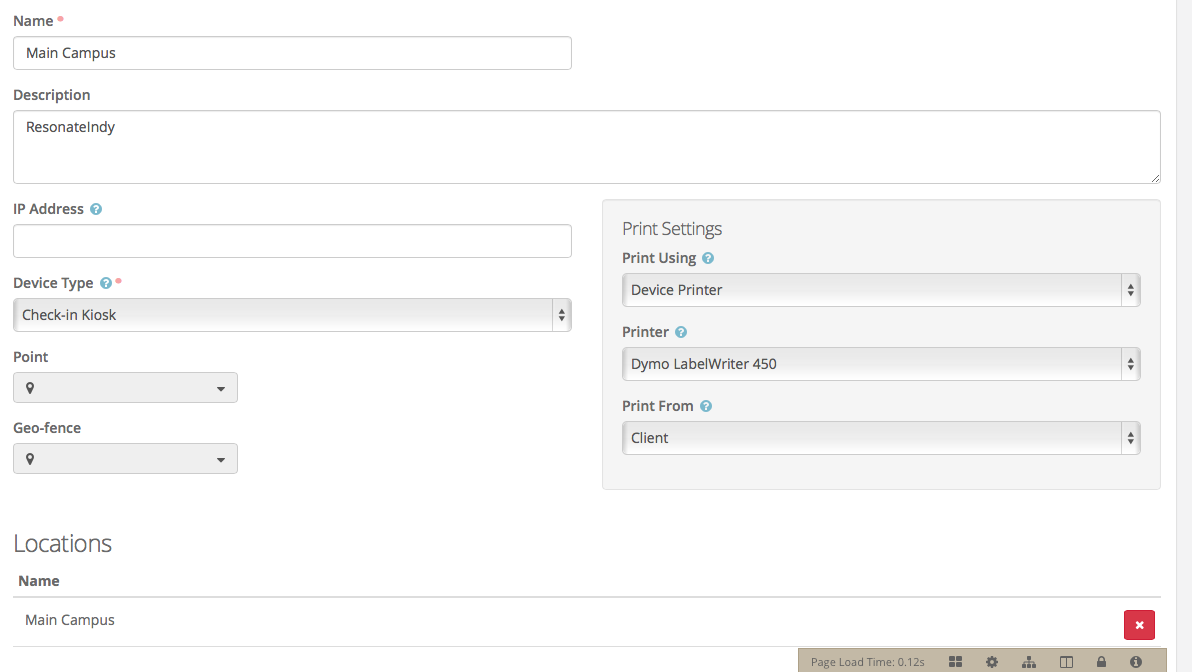Click the help icon next to Print Using

tap(708, 258)
